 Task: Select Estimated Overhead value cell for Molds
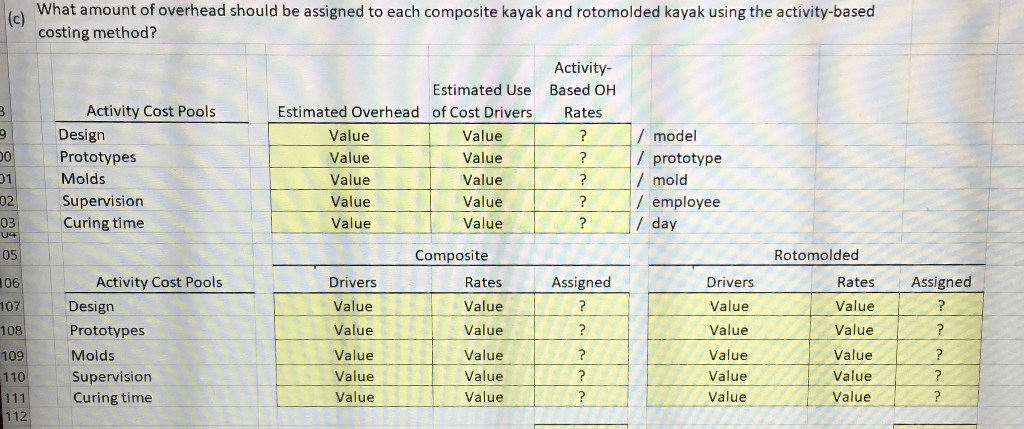tap(349, 180)
